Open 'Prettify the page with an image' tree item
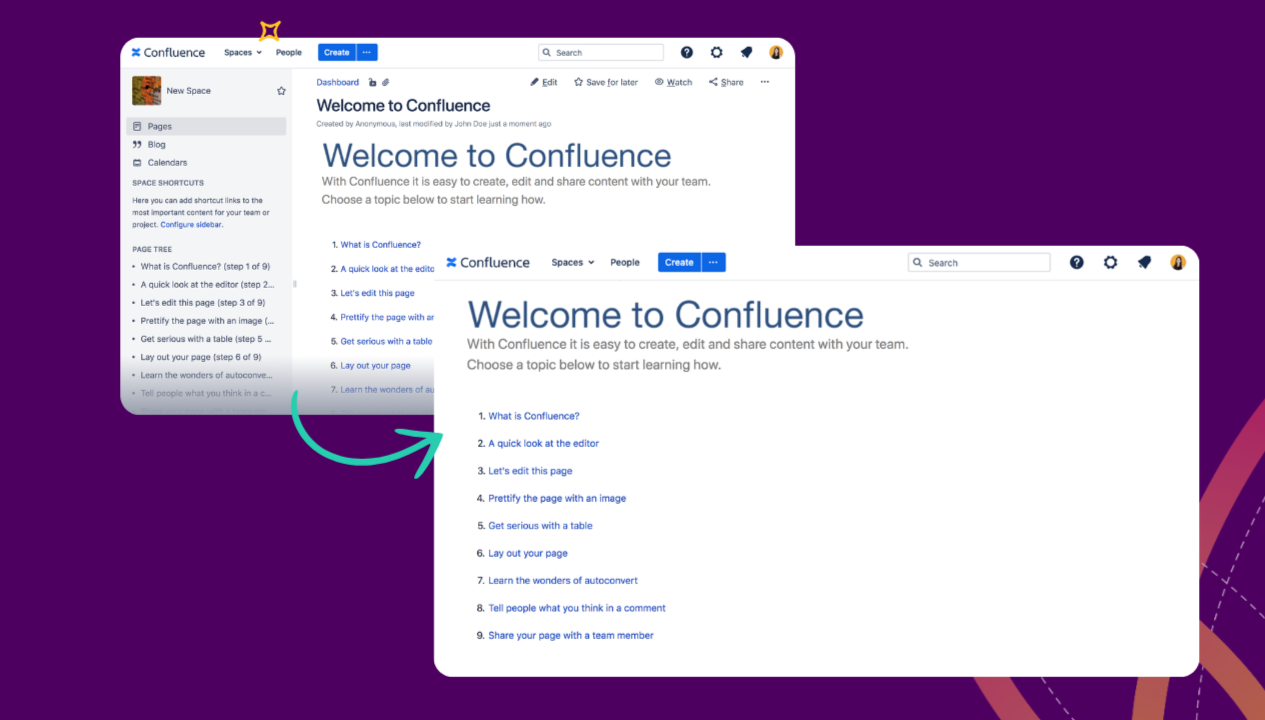Viewport: 1265px width, 720px height. pos(207,320)
